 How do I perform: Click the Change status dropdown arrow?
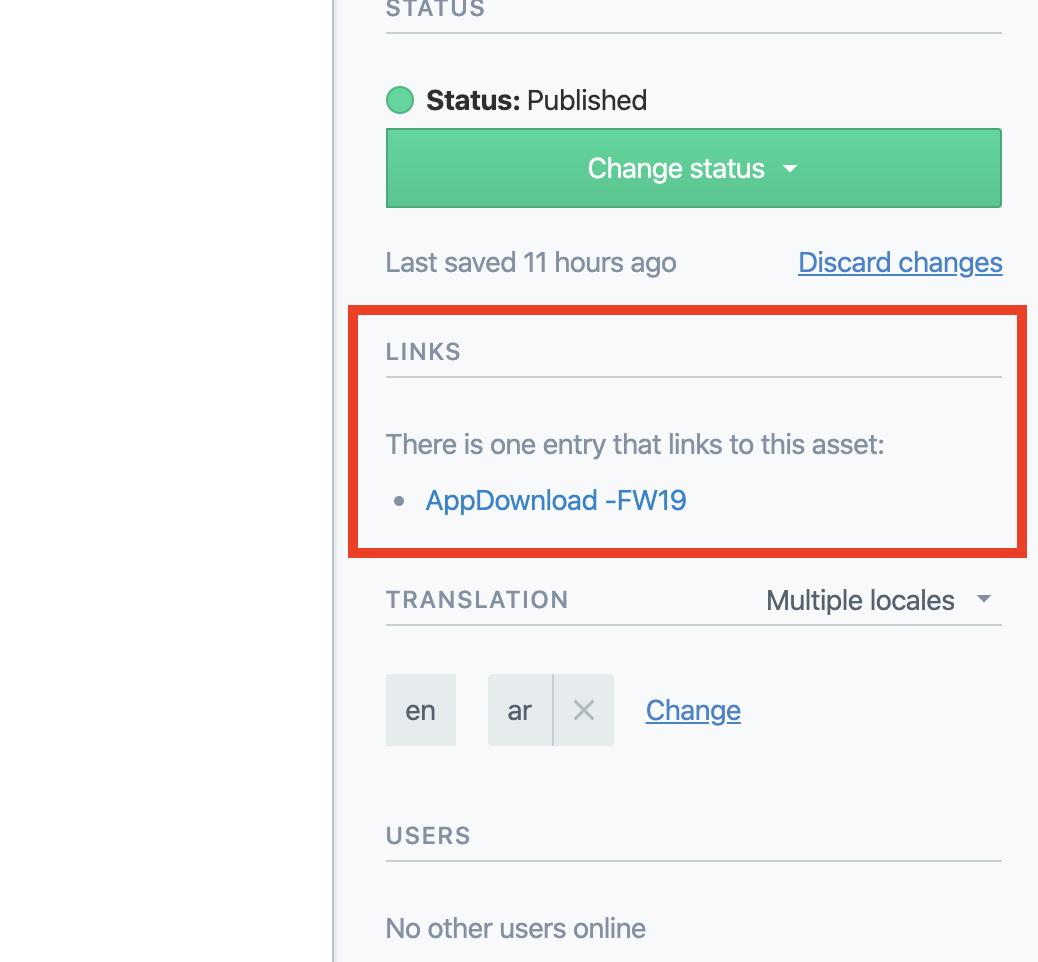(789, 169)
